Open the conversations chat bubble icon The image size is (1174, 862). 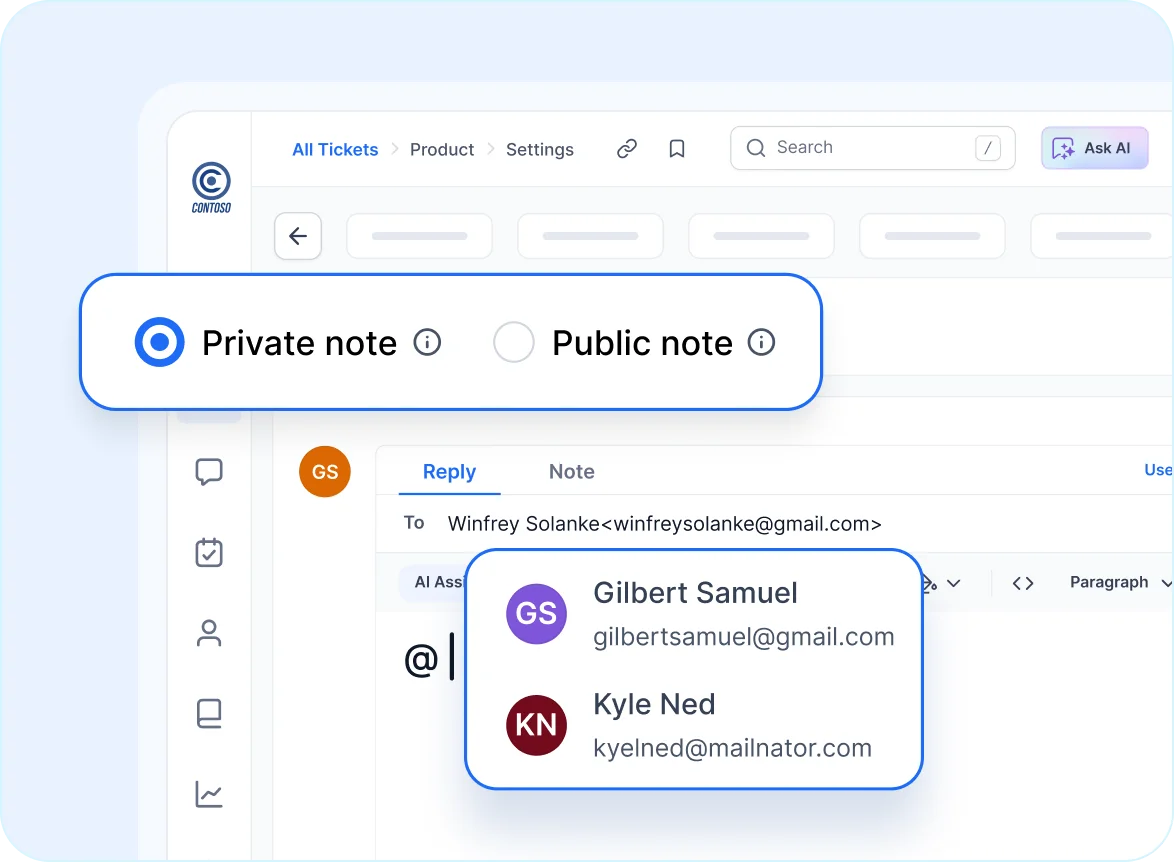(x=209, y=471)
